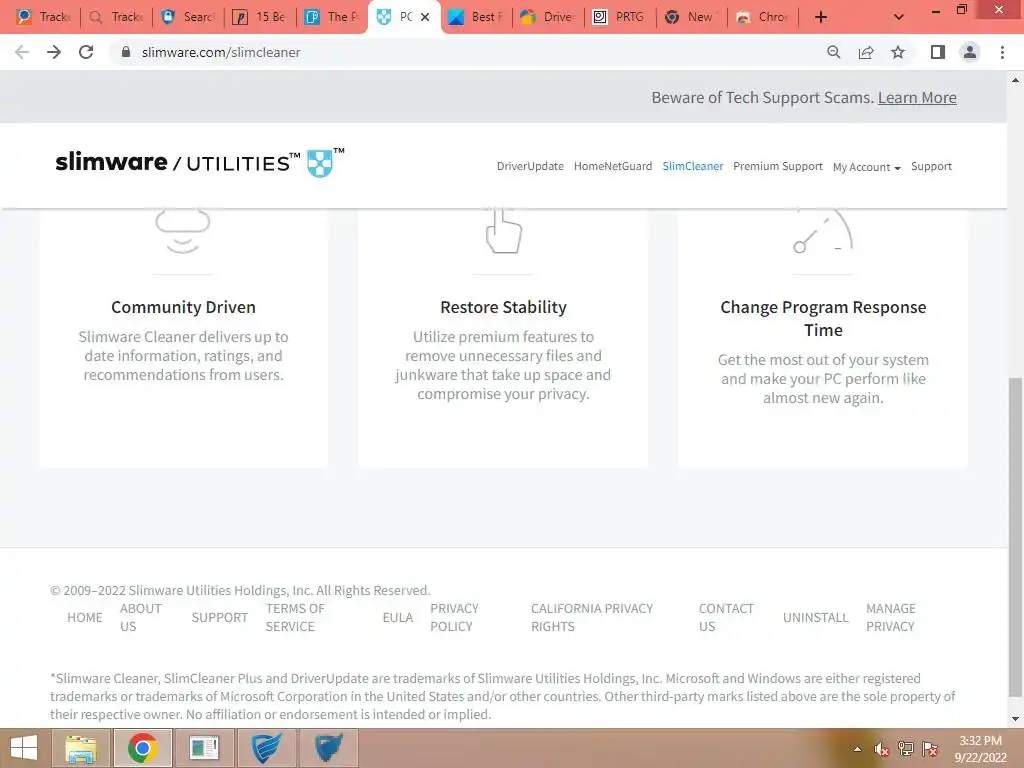
Task: Open the SUPPORT footer link
Action: point(219,617)
